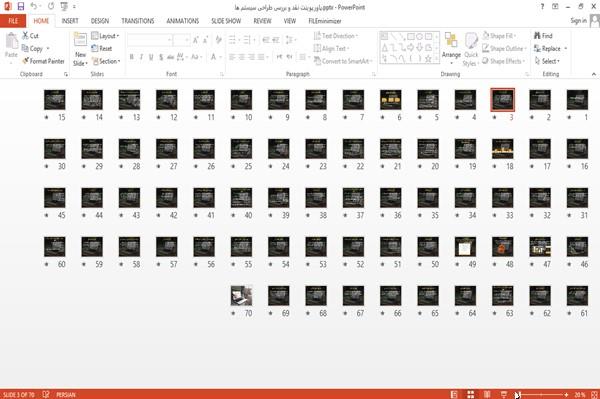Click the Clear All Formatting icon

218,40
